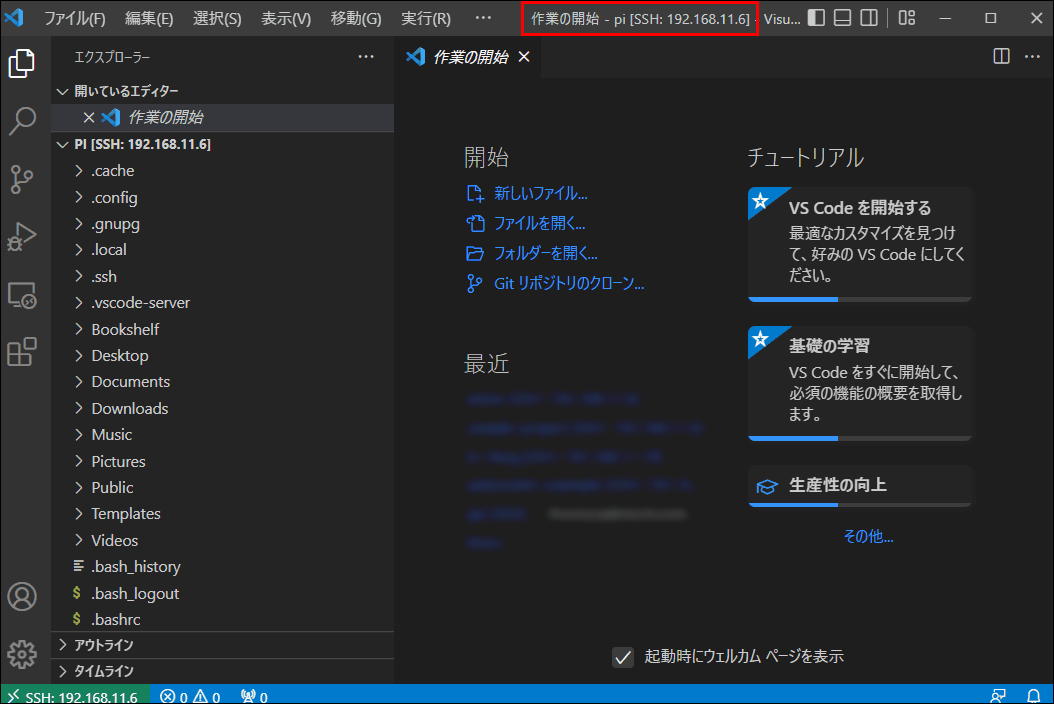The image size is (1054, 704).
Task: Expand the Desktop folder
Action: pyautogui.click(x=222, y=356)
